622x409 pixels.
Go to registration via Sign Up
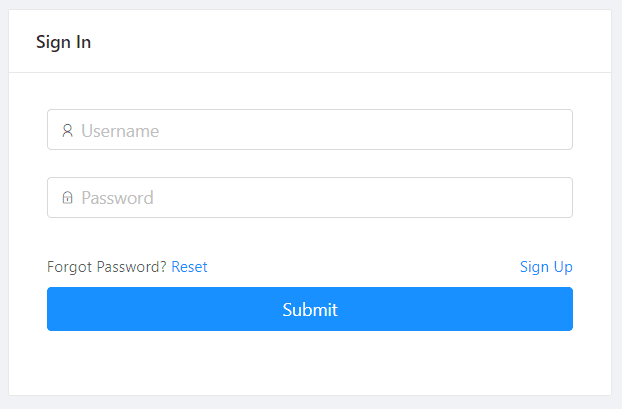pyautogui.click(x=546, y=267)
